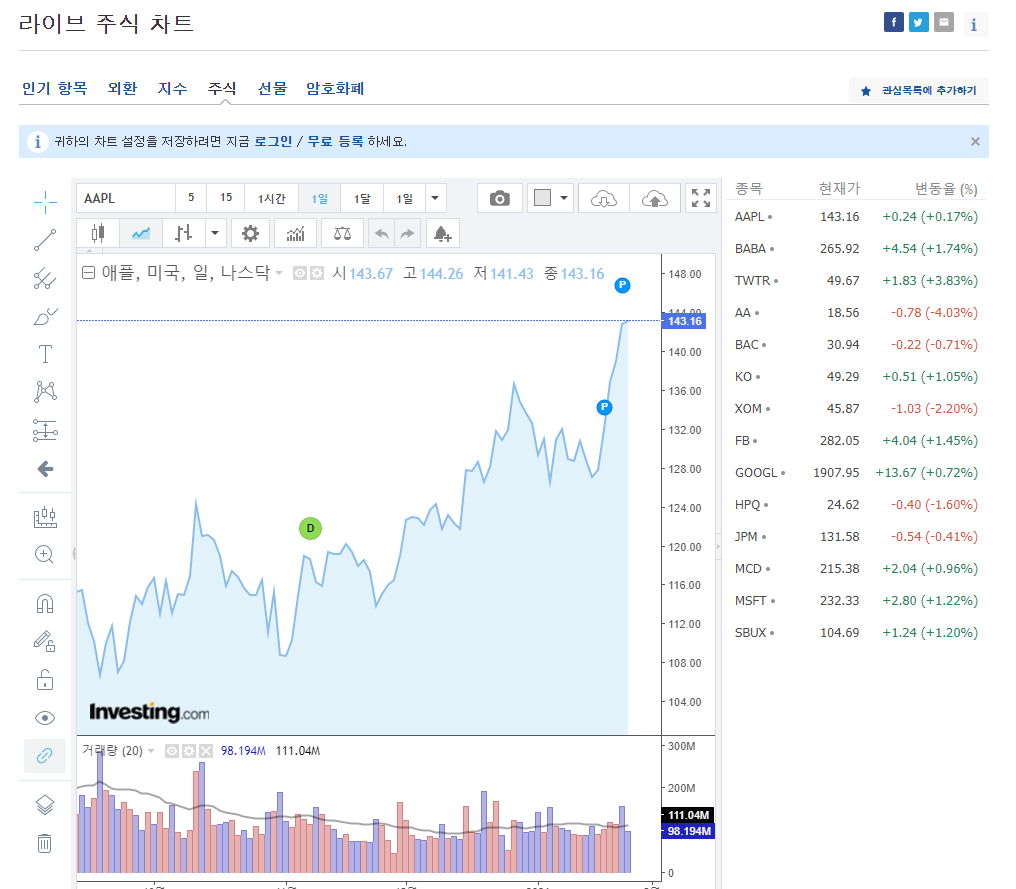Image resolution: width=1016 pixels, height=889 pixels.
Task: Take a chart snapshot with camera
Action: (x=500, y=198)
